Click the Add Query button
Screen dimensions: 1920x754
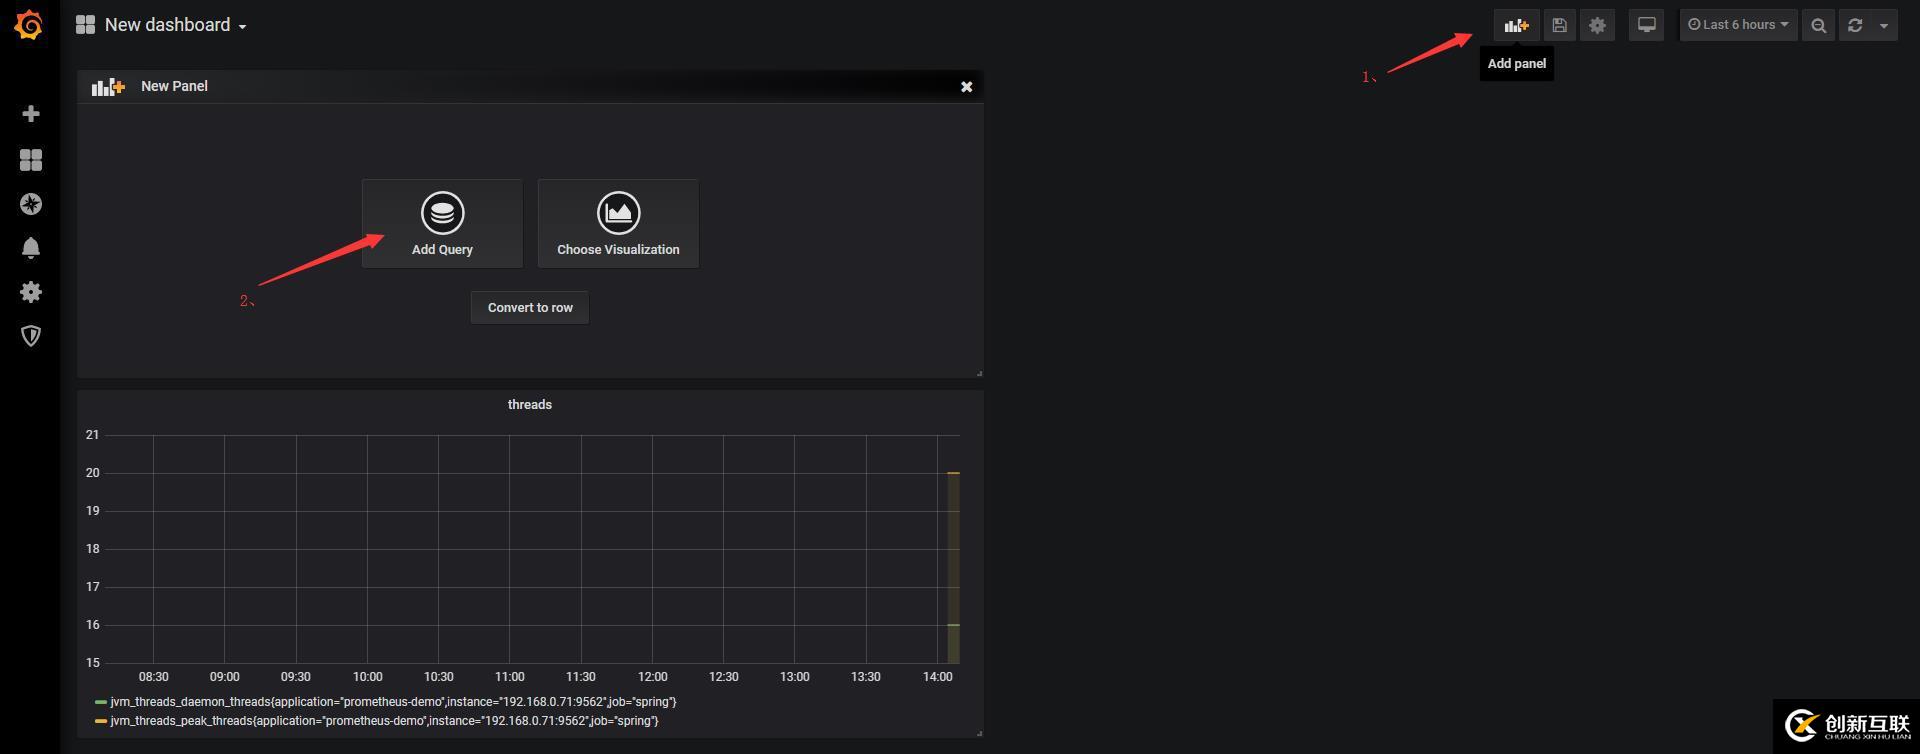click(x=442, y=224)
